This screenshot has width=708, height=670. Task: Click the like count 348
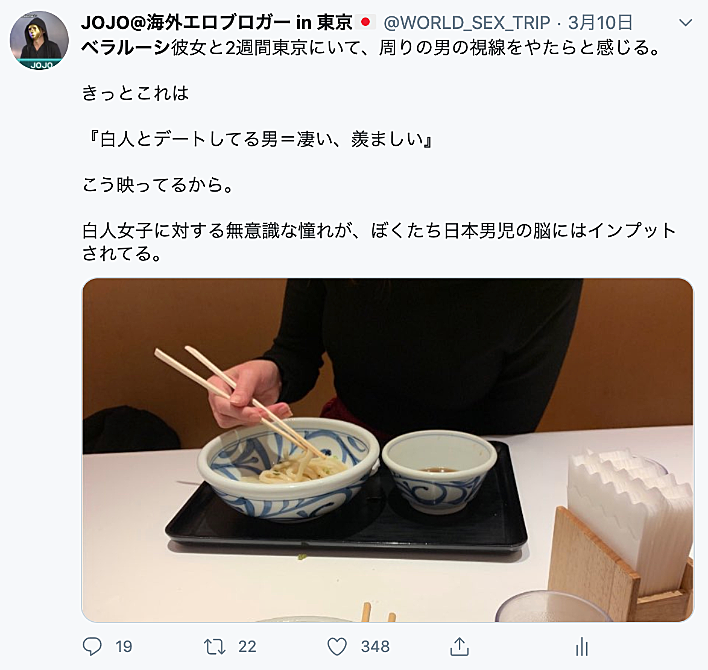pos(375,647)
